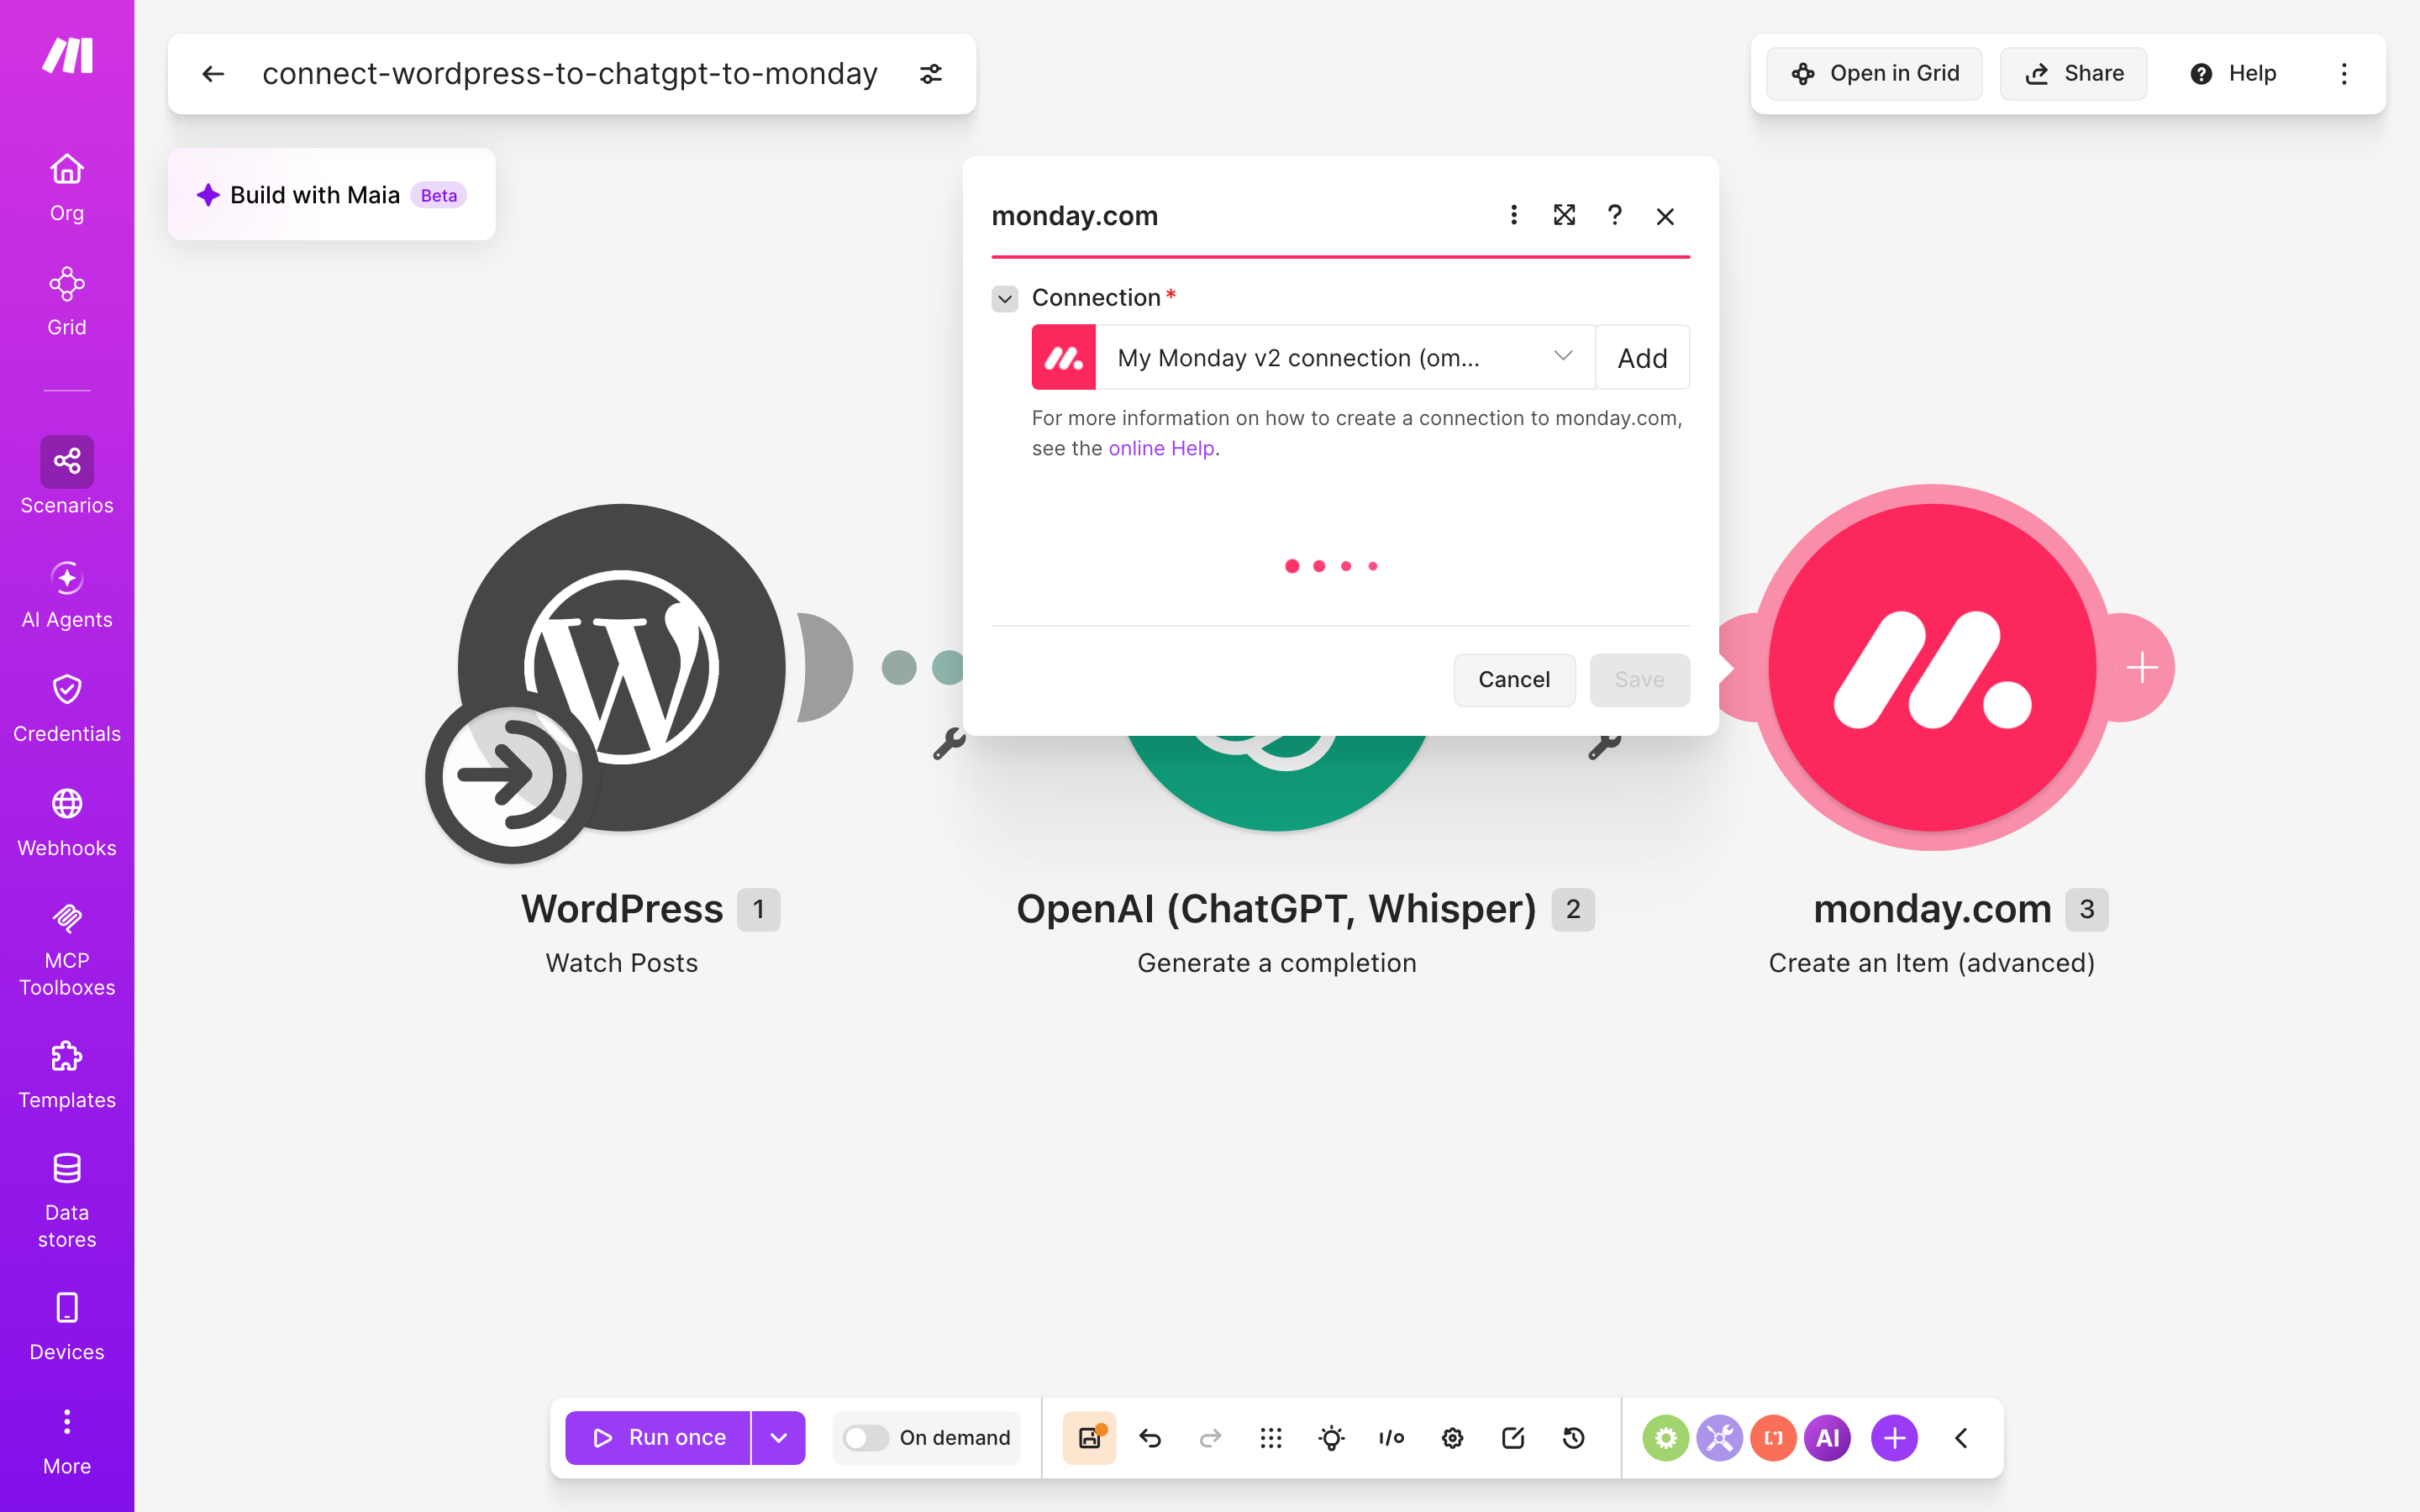This screenshot has height=1512, width=2420.
Task: Open Webhooks section
Action: click(67, 823)
